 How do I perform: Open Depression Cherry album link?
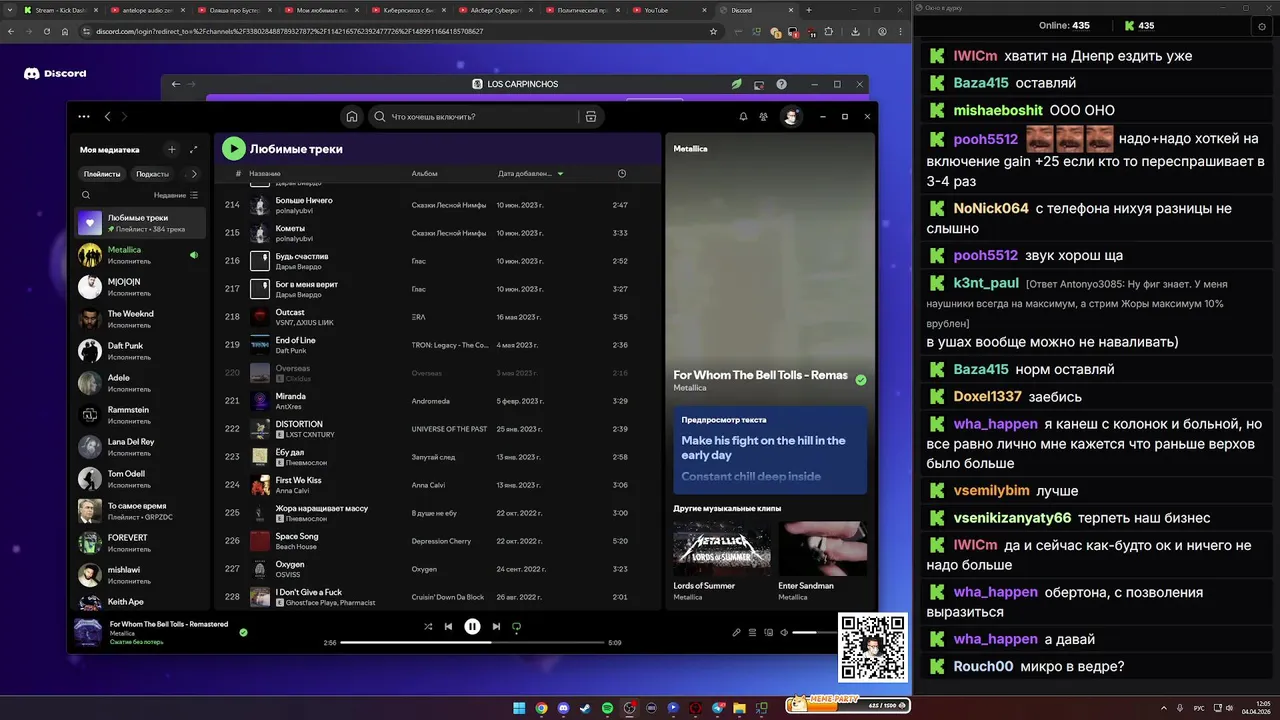click(x=441, y=541)
